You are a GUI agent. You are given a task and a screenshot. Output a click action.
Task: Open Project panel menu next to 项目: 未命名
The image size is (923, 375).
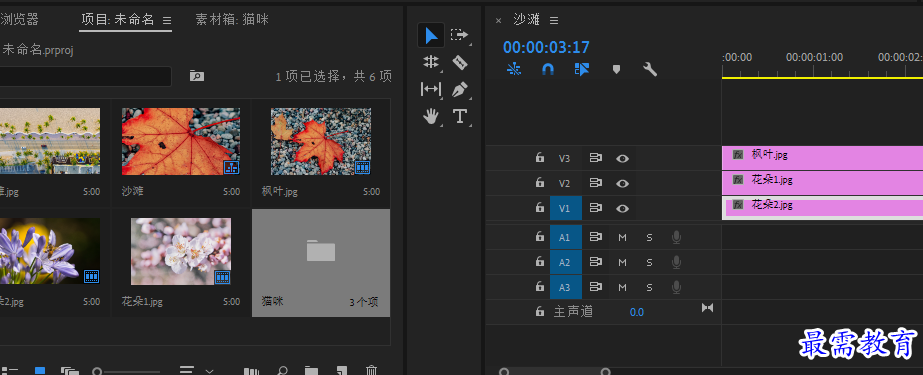pyautogui.click(x=167, y=20)
